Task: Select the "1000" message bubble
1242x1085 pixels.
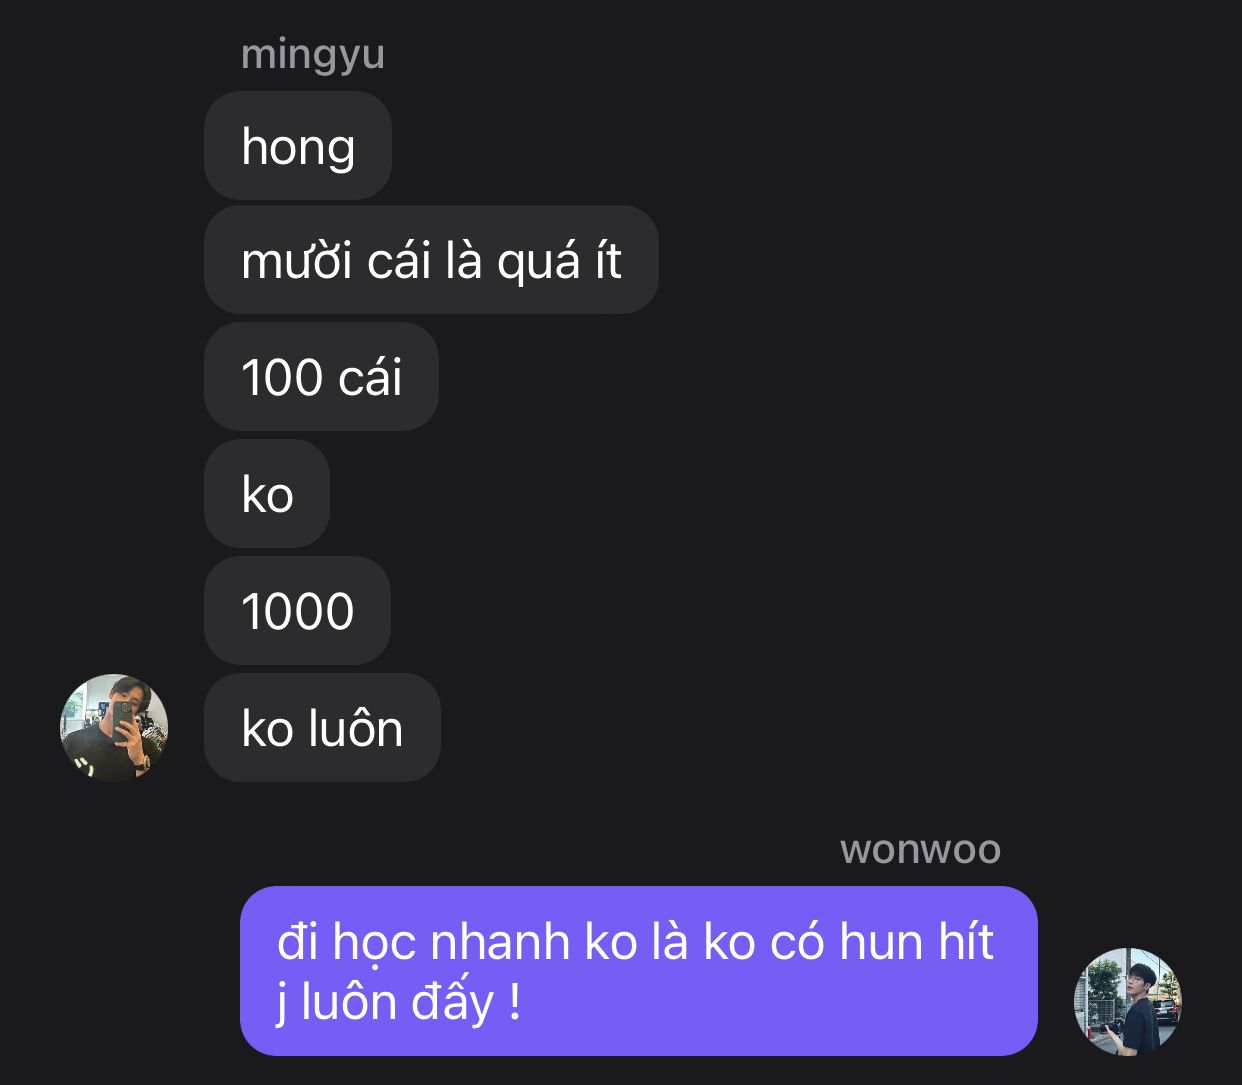Action: (x=297, y=611)
